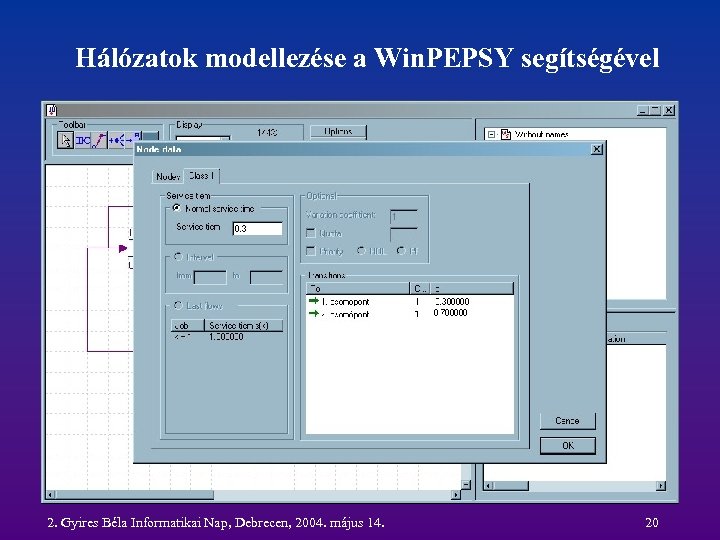Click the 0.300000 probability value
Image resolution: width=720 pixels, height=540 pixels.
(x=451, y=302)
